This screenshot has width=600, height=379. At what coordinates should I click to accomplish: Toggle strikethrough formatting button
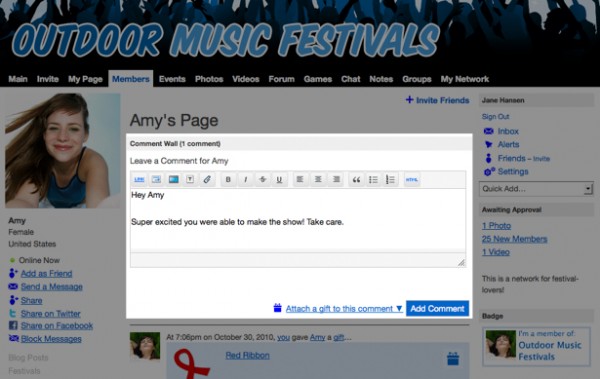(262, 179)
